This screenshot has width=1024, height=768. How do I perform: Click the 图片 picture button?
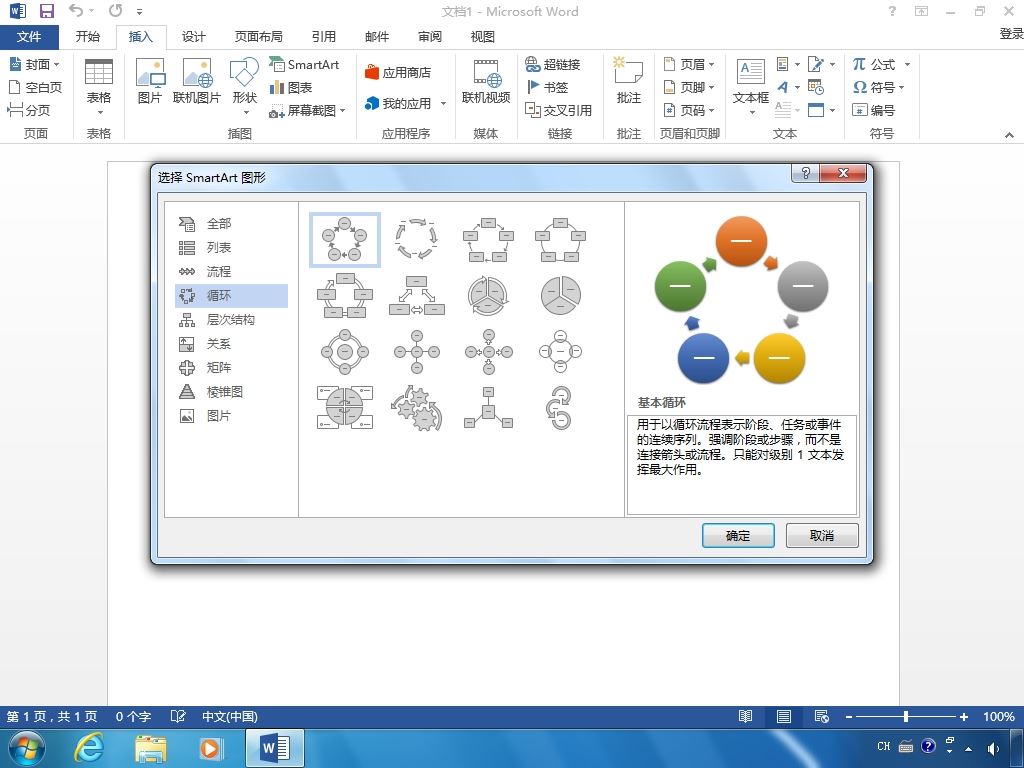coord(150,80)
